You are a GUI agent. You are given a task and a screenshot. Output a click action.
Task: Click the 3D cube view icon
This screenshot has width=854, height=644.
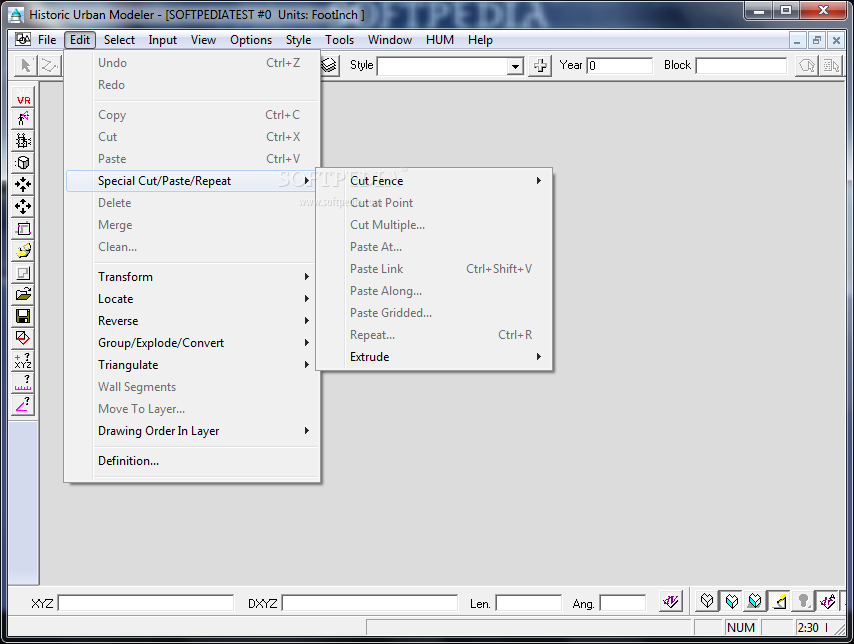pyautogui.click(x=23, y=163)
